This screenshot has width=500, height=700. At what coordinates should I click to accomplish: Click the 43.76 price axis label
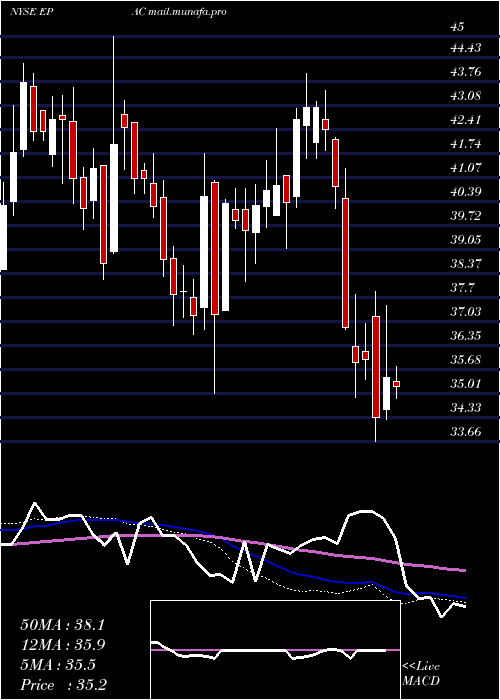(x=466, y=71)
